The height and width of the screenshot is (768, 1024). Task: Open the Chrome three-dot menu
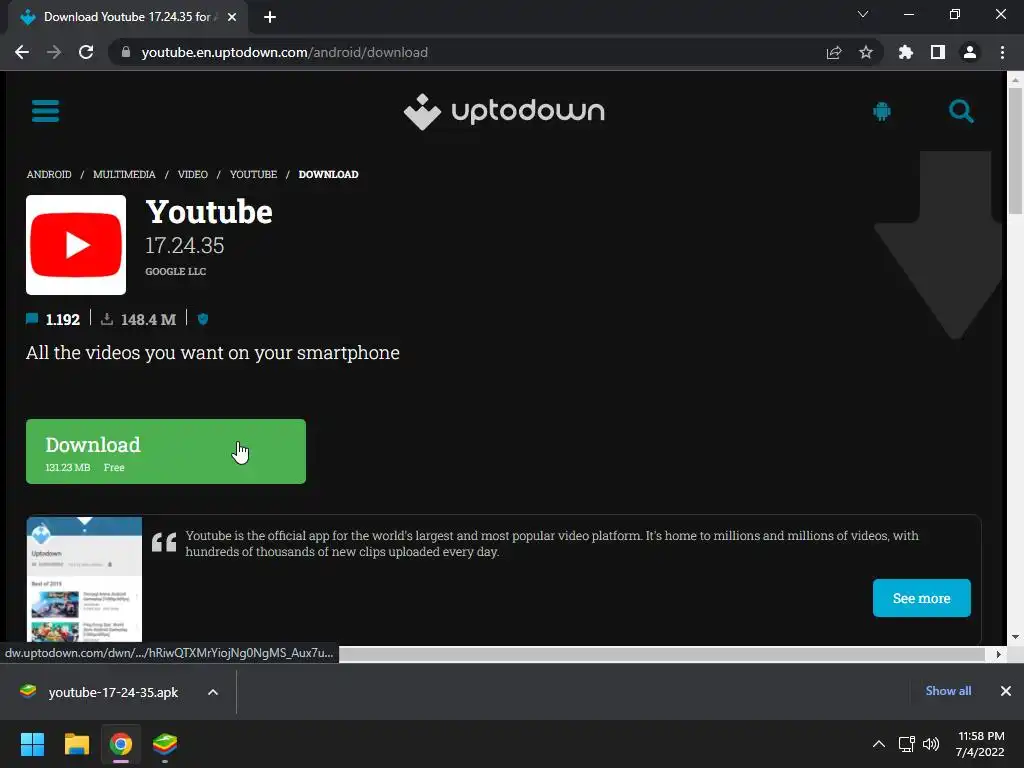coord(1002,52)
